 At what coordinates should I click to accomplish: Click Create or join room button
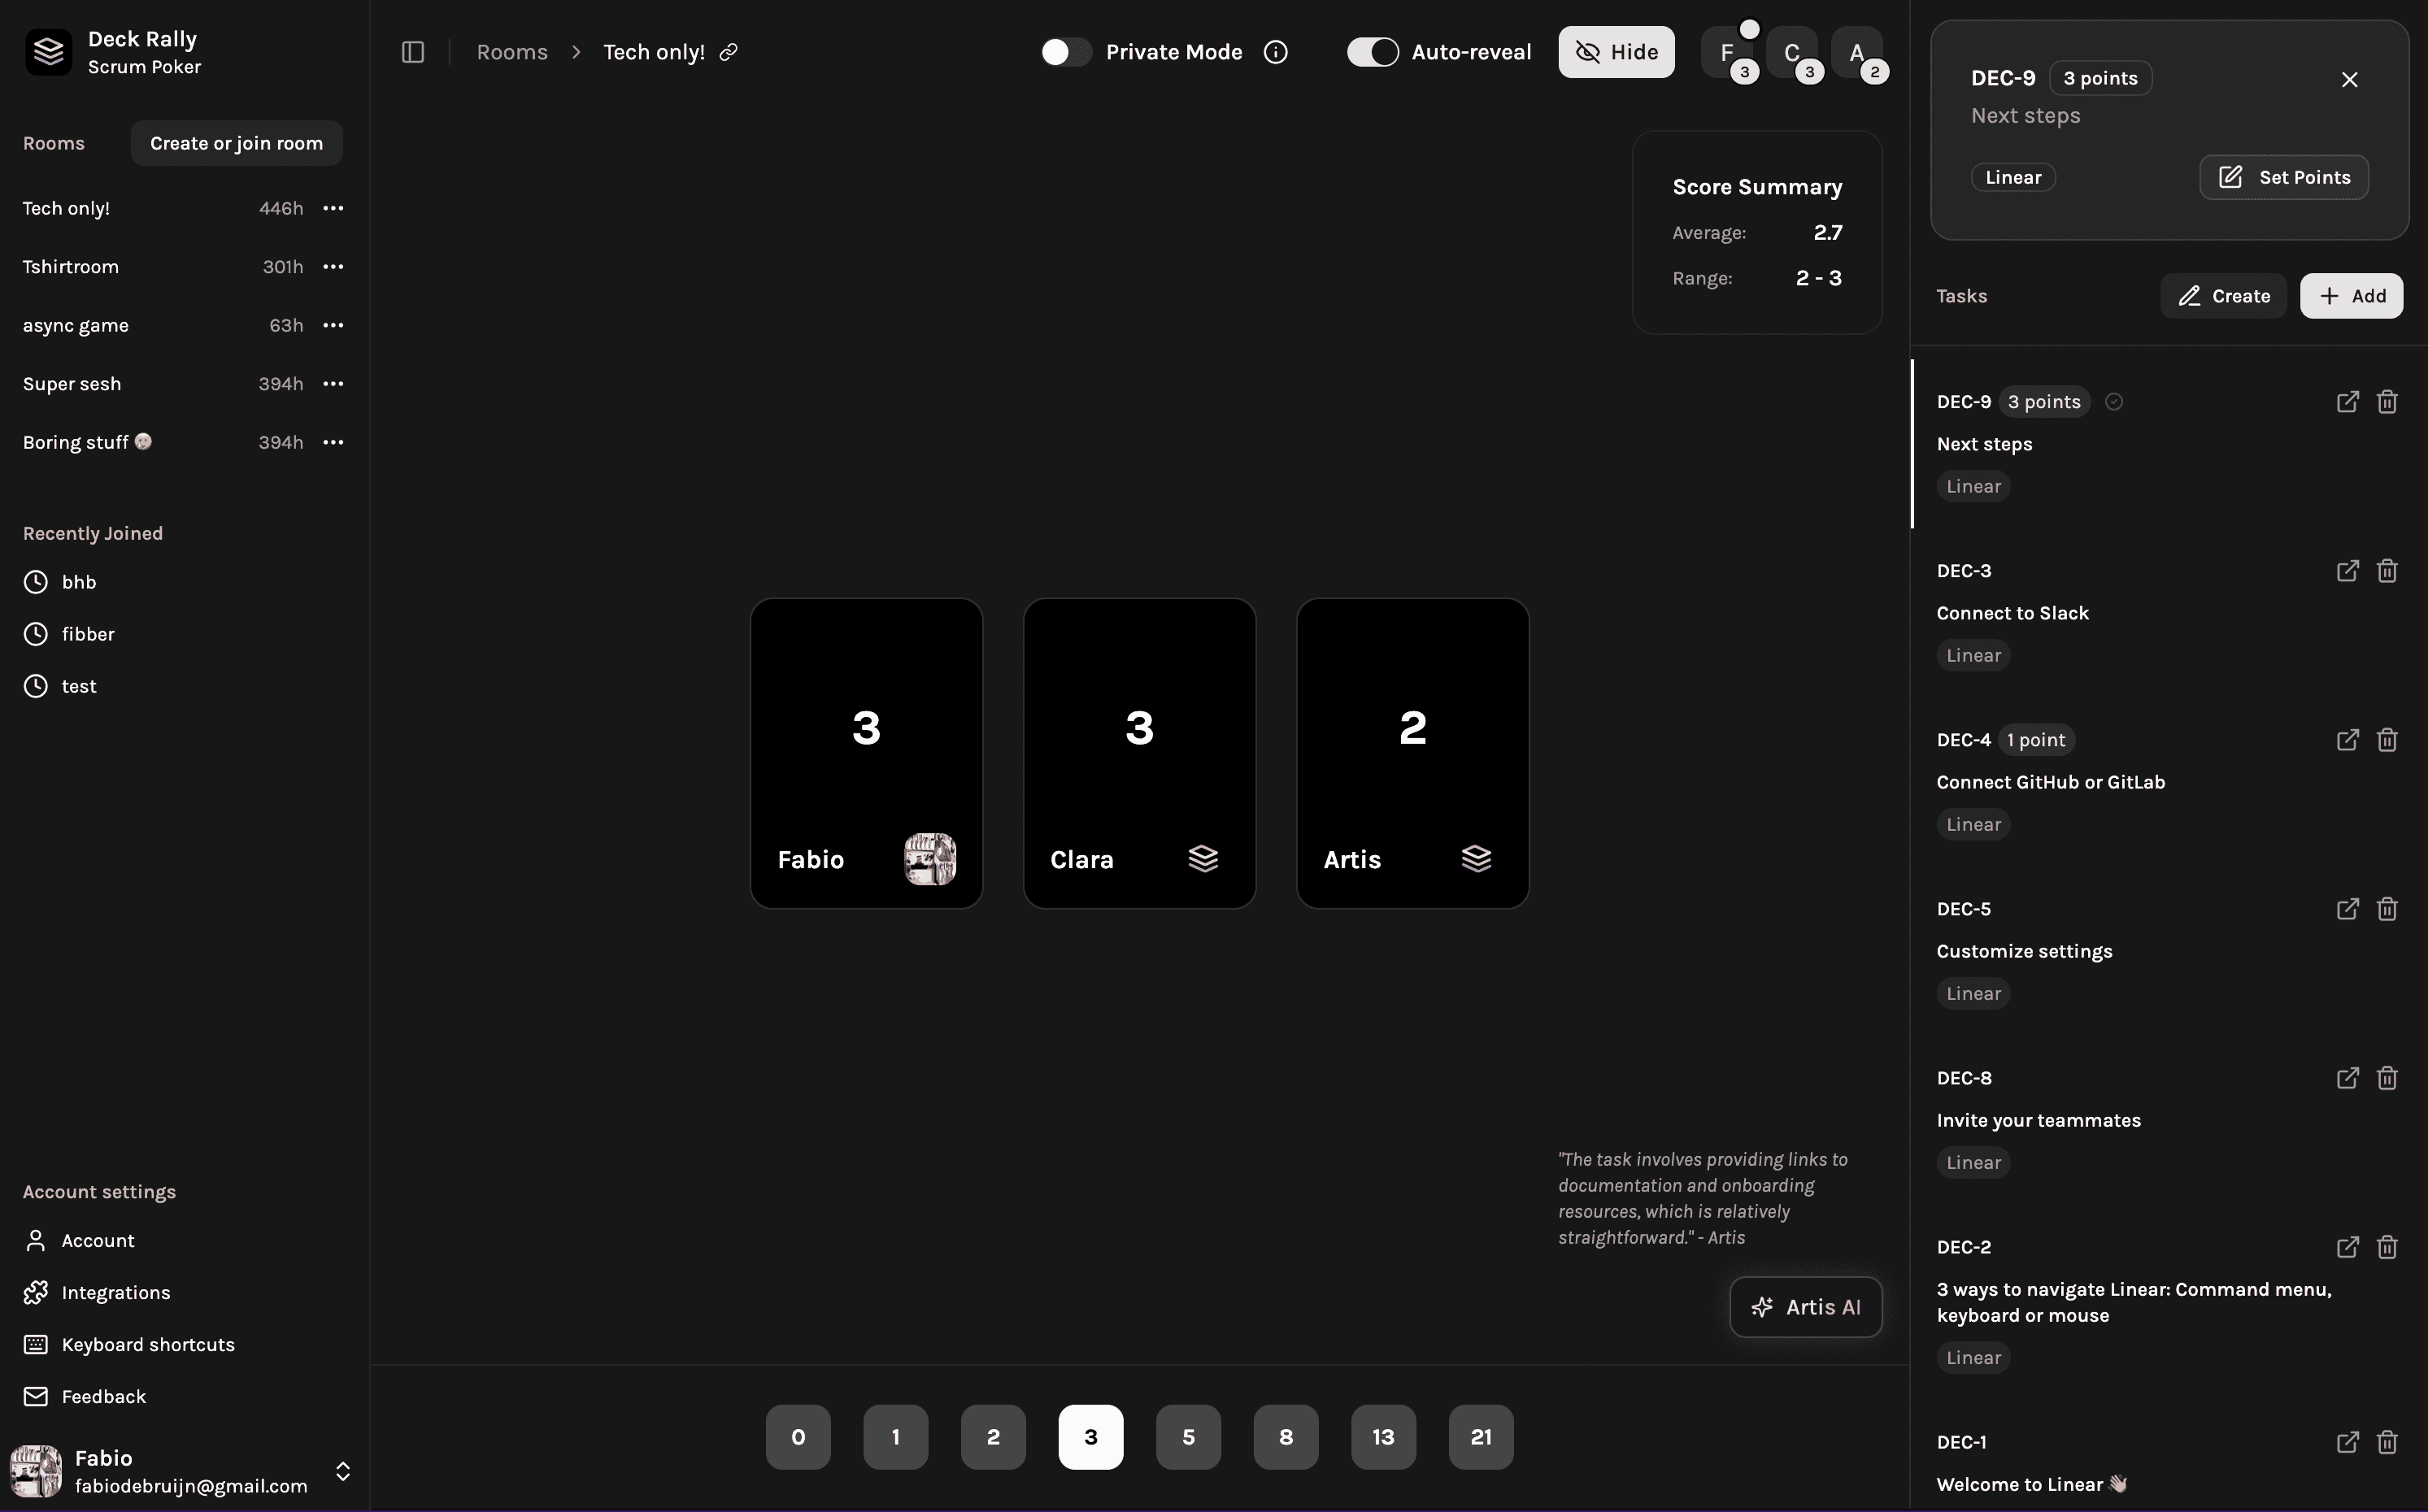point(237,143)
